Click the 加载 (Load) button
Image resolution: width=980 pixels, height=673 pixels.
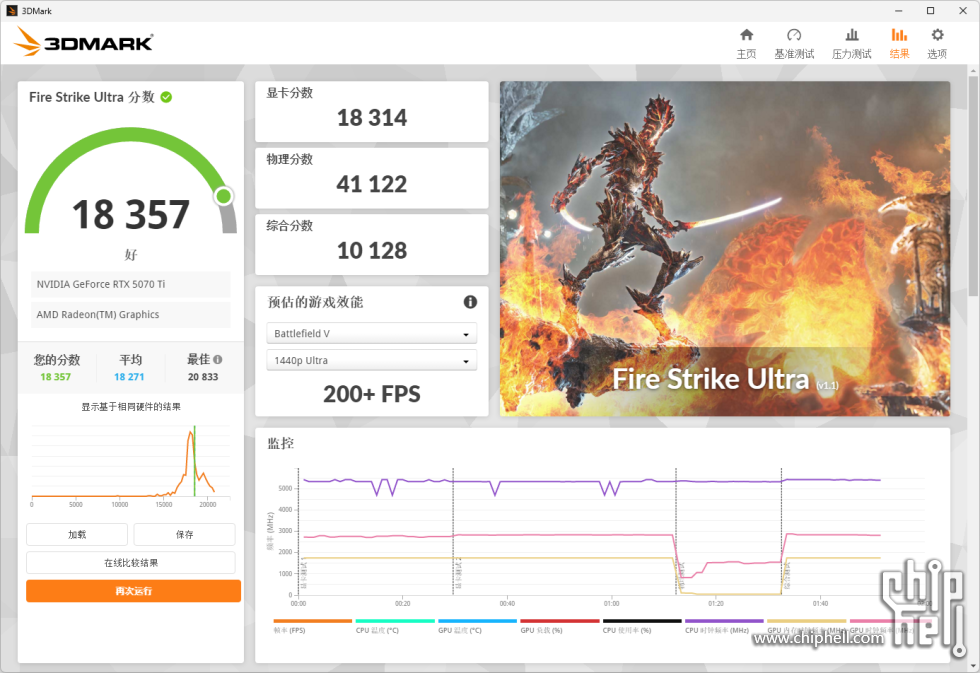coord(76,534)
